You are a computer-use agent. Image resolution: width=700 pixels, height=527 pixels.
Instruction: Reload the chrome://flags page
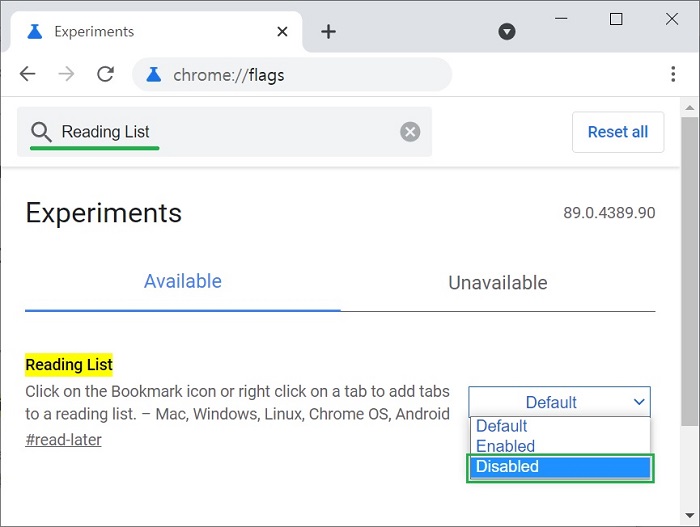coord(105,74)
